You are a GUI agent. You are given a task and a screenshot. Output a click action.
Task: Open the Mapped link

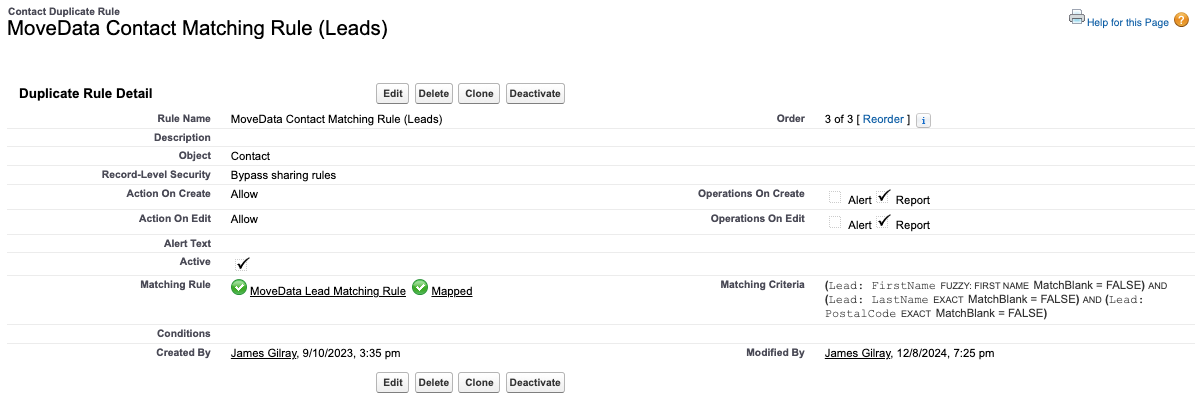pyautogui.click(x=452, y=291)
